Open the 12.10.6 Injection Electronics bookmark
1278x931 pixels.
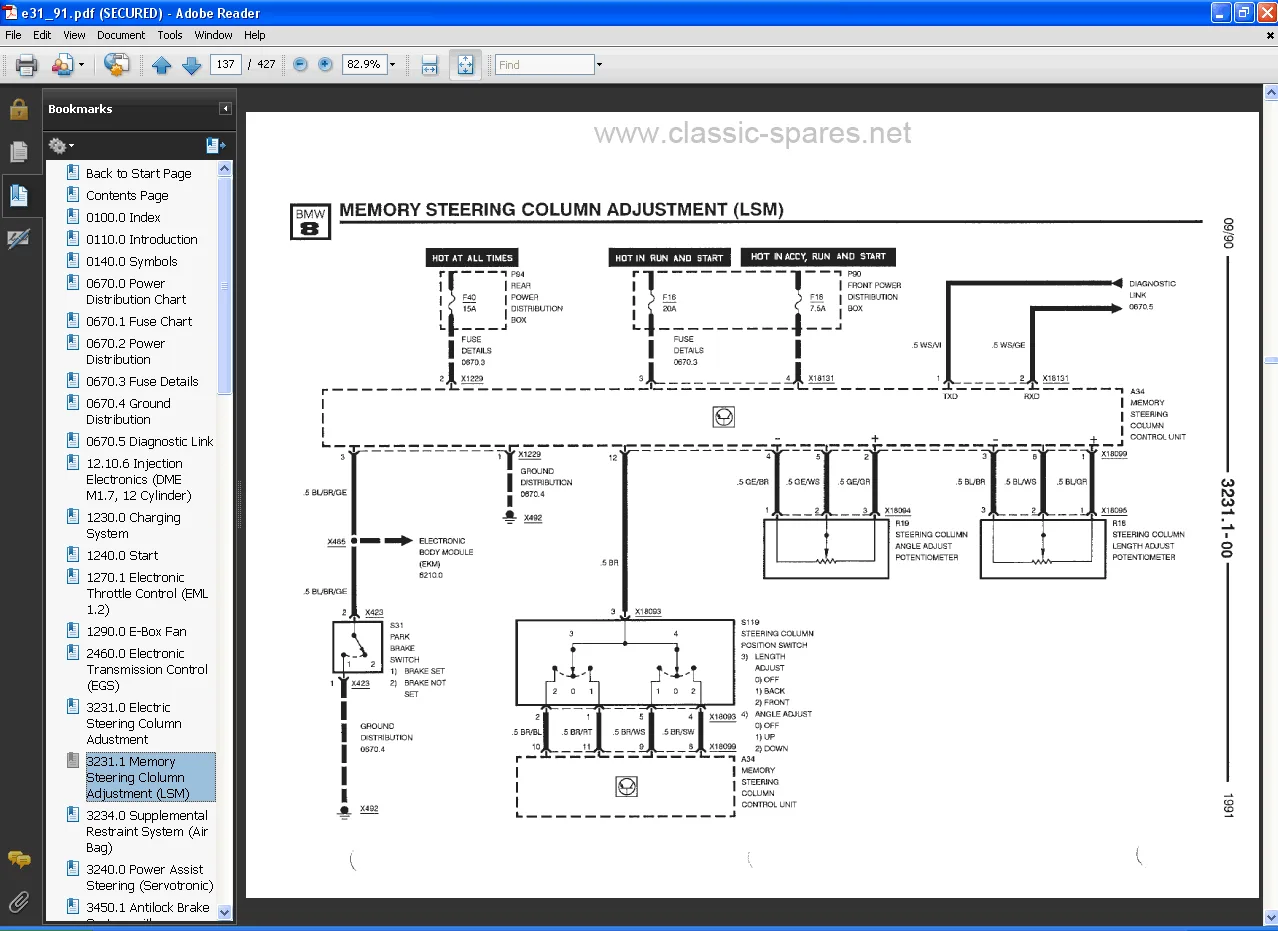[138, 479]
